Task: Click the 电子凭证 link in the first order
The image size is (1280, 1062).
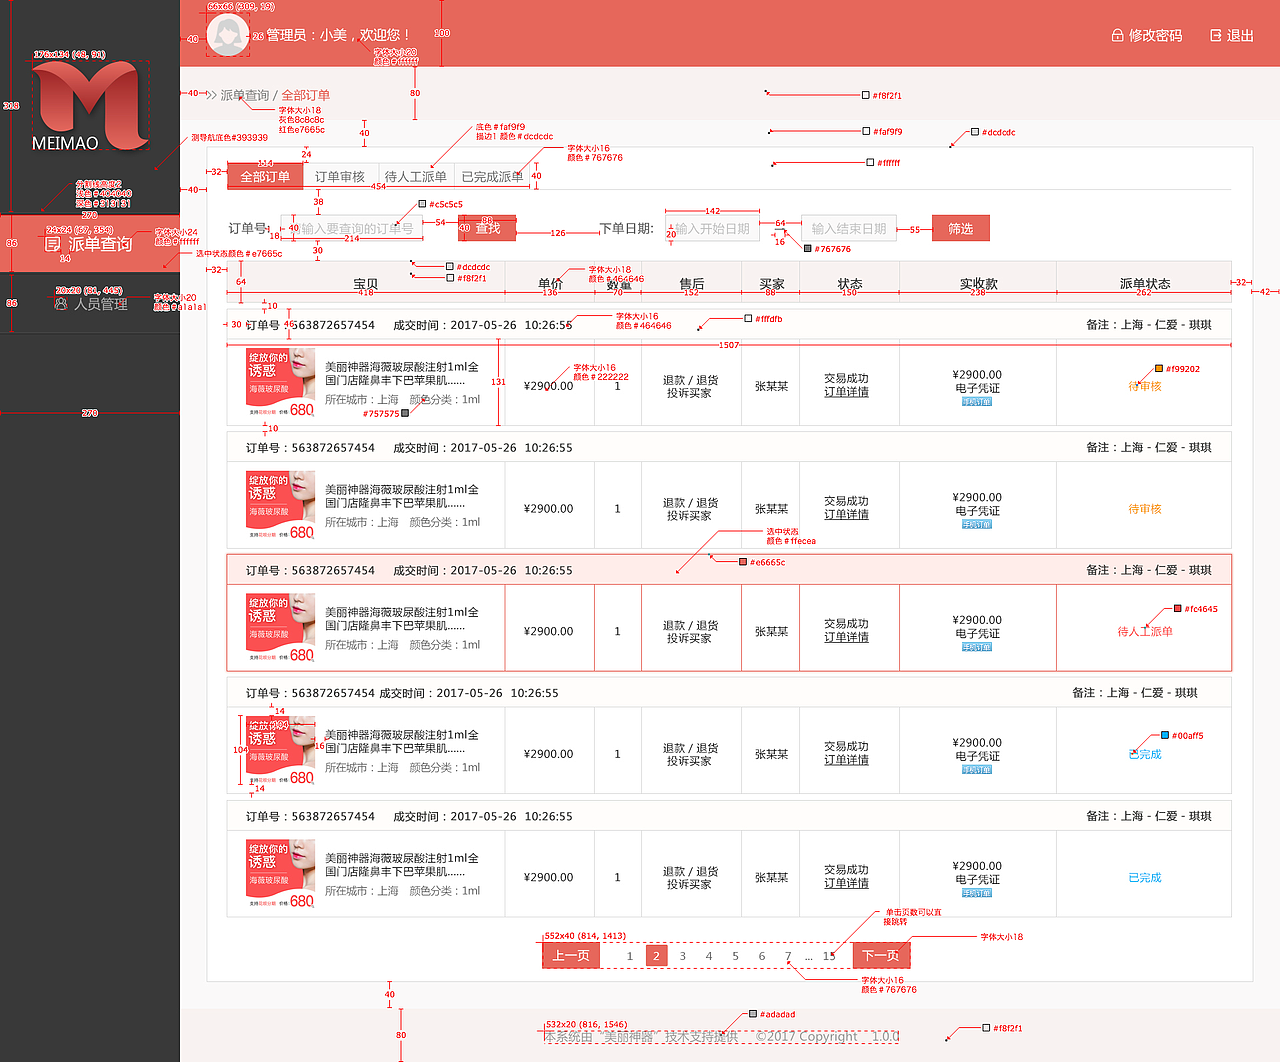Action: click(x=977, y=388)
